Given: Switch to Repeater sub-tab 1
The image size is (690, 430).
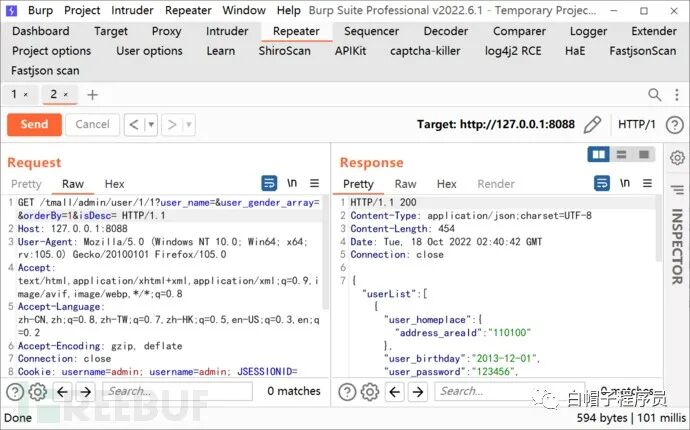Looking at the screenshot, I should pos(15,94).
